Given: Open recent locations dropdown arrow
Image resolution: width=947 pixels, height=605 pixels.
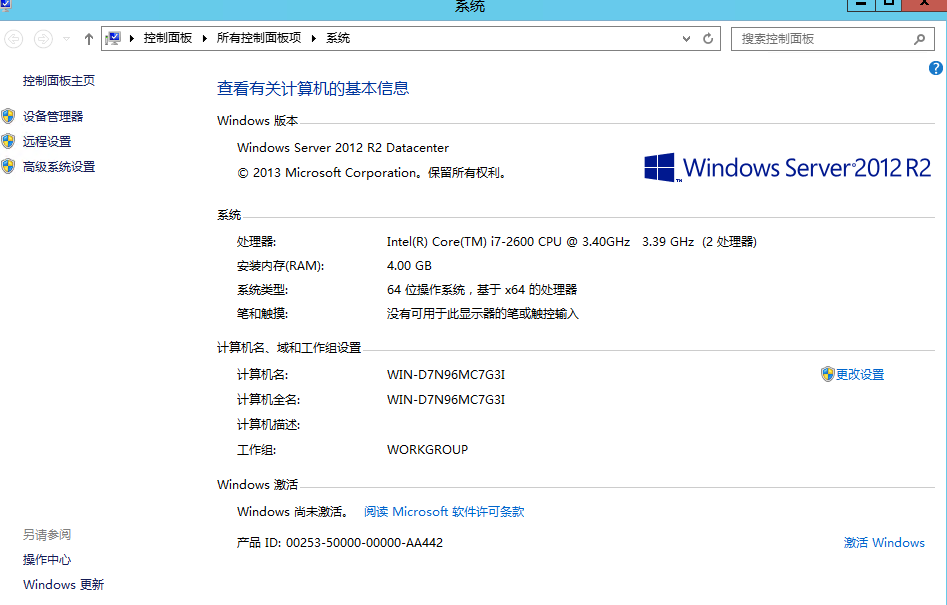Looking at the screenshot, I should point(66,39).
